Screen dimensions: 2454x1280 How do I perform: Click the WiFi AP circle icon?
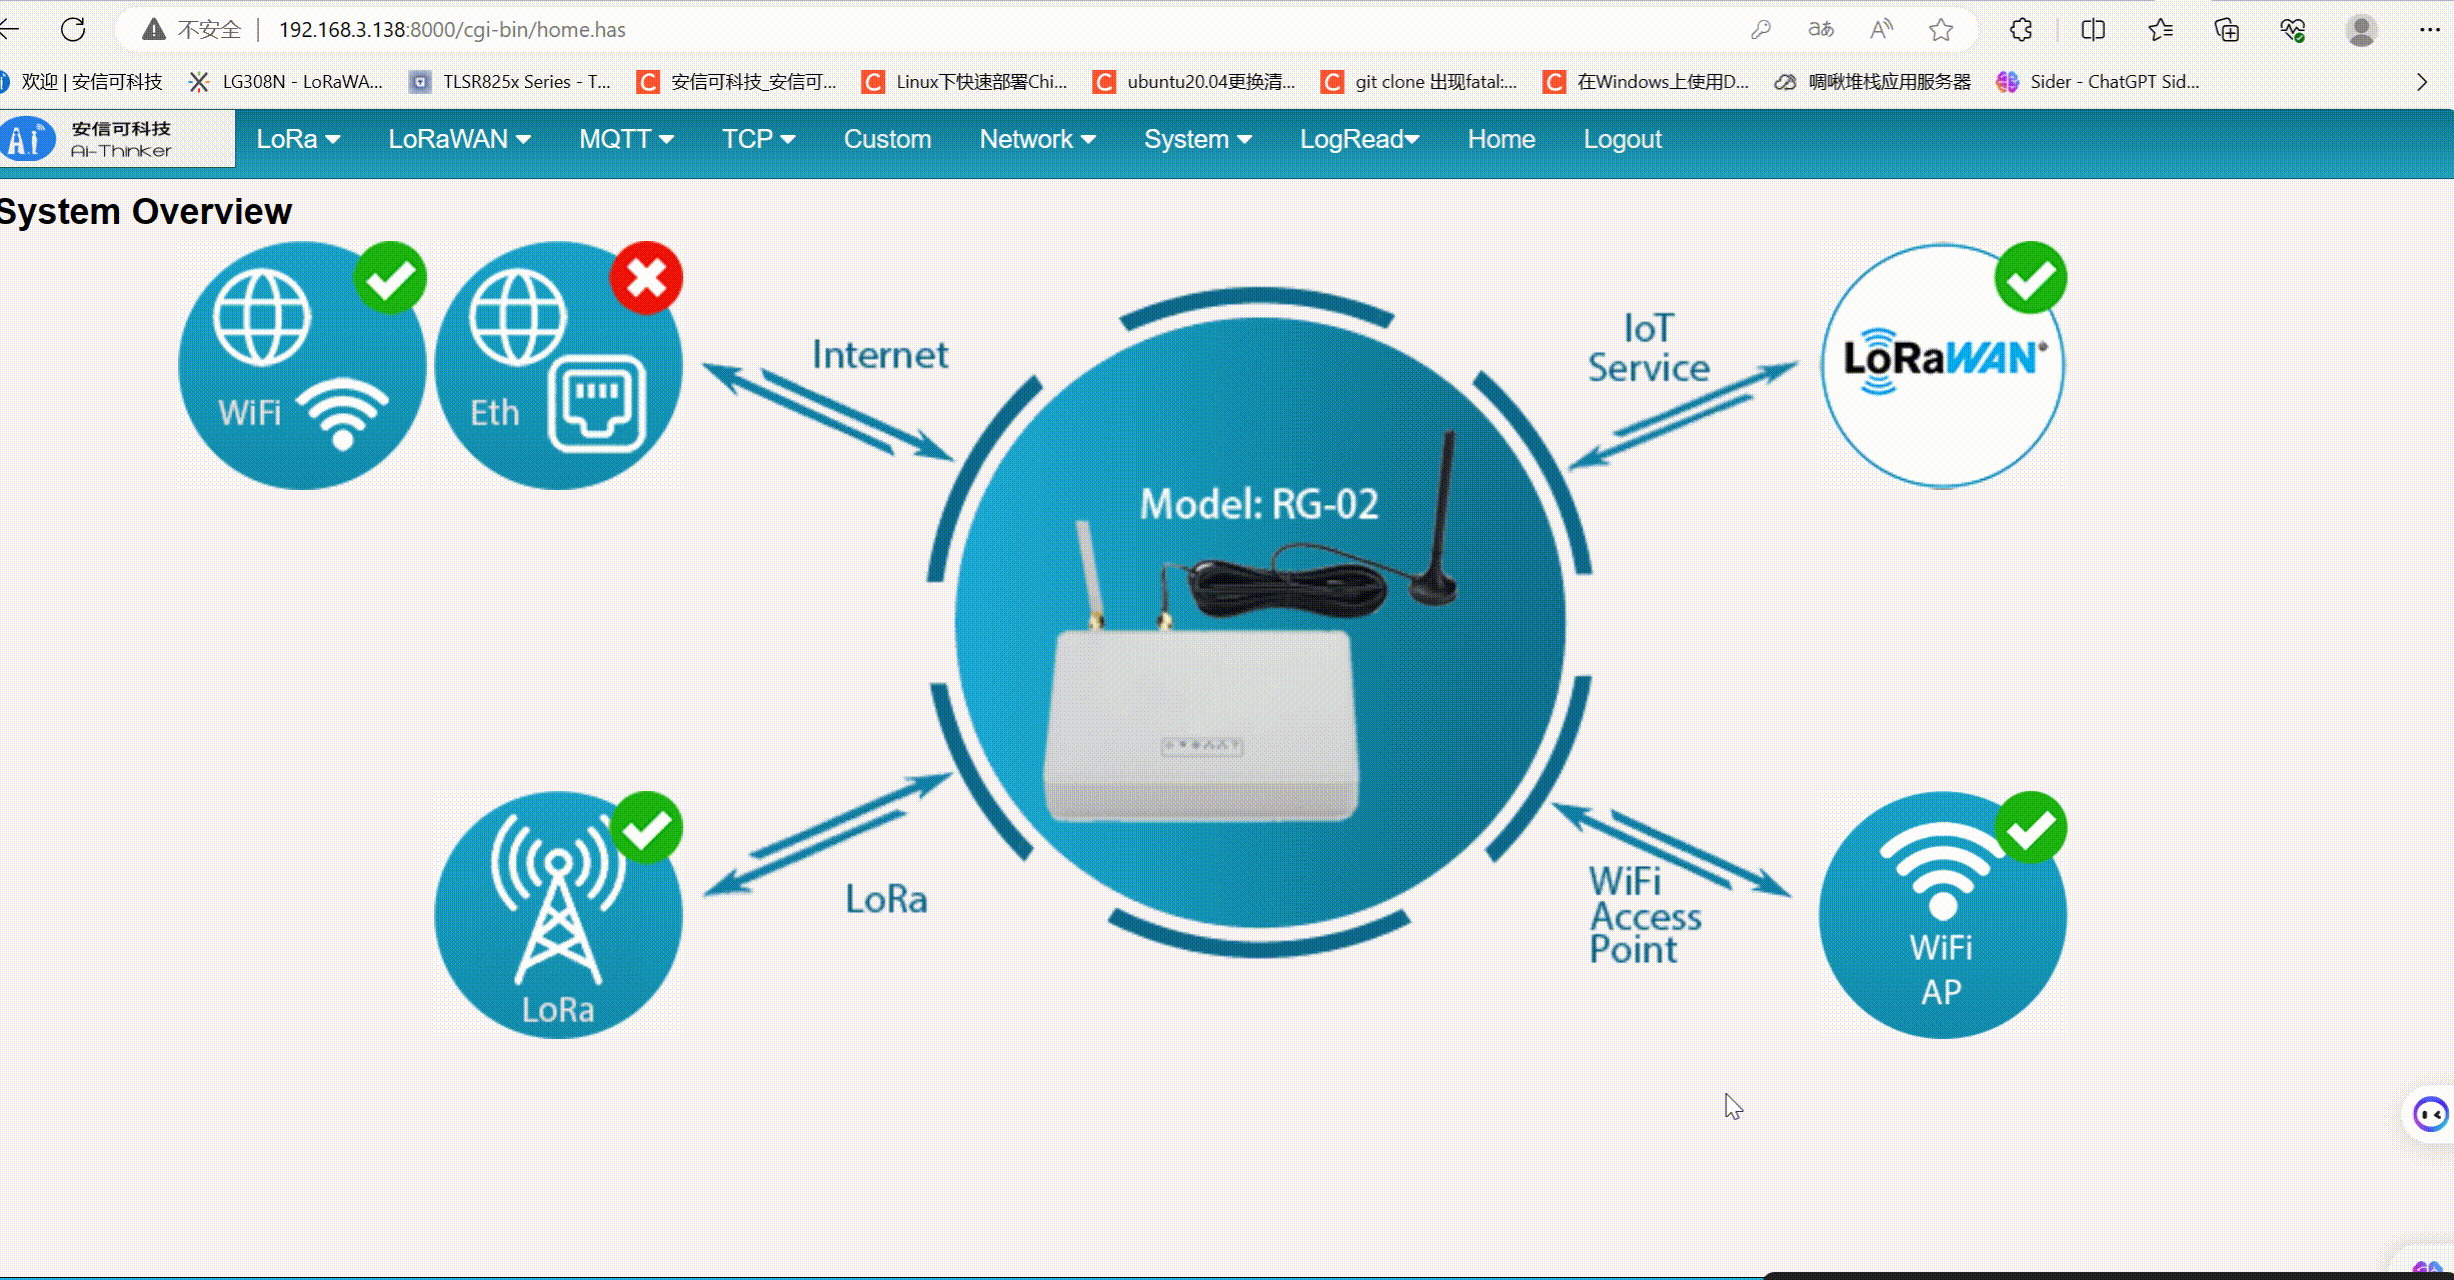1942,915
